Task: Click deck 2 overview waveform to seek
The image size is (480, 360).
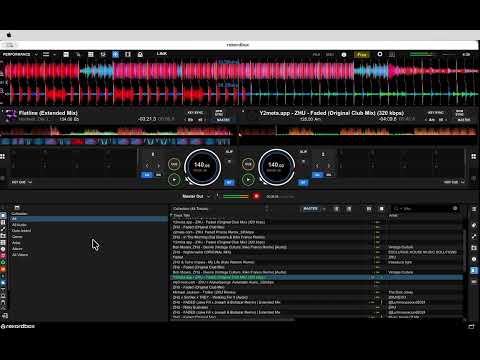Action: tap(358, 132)
